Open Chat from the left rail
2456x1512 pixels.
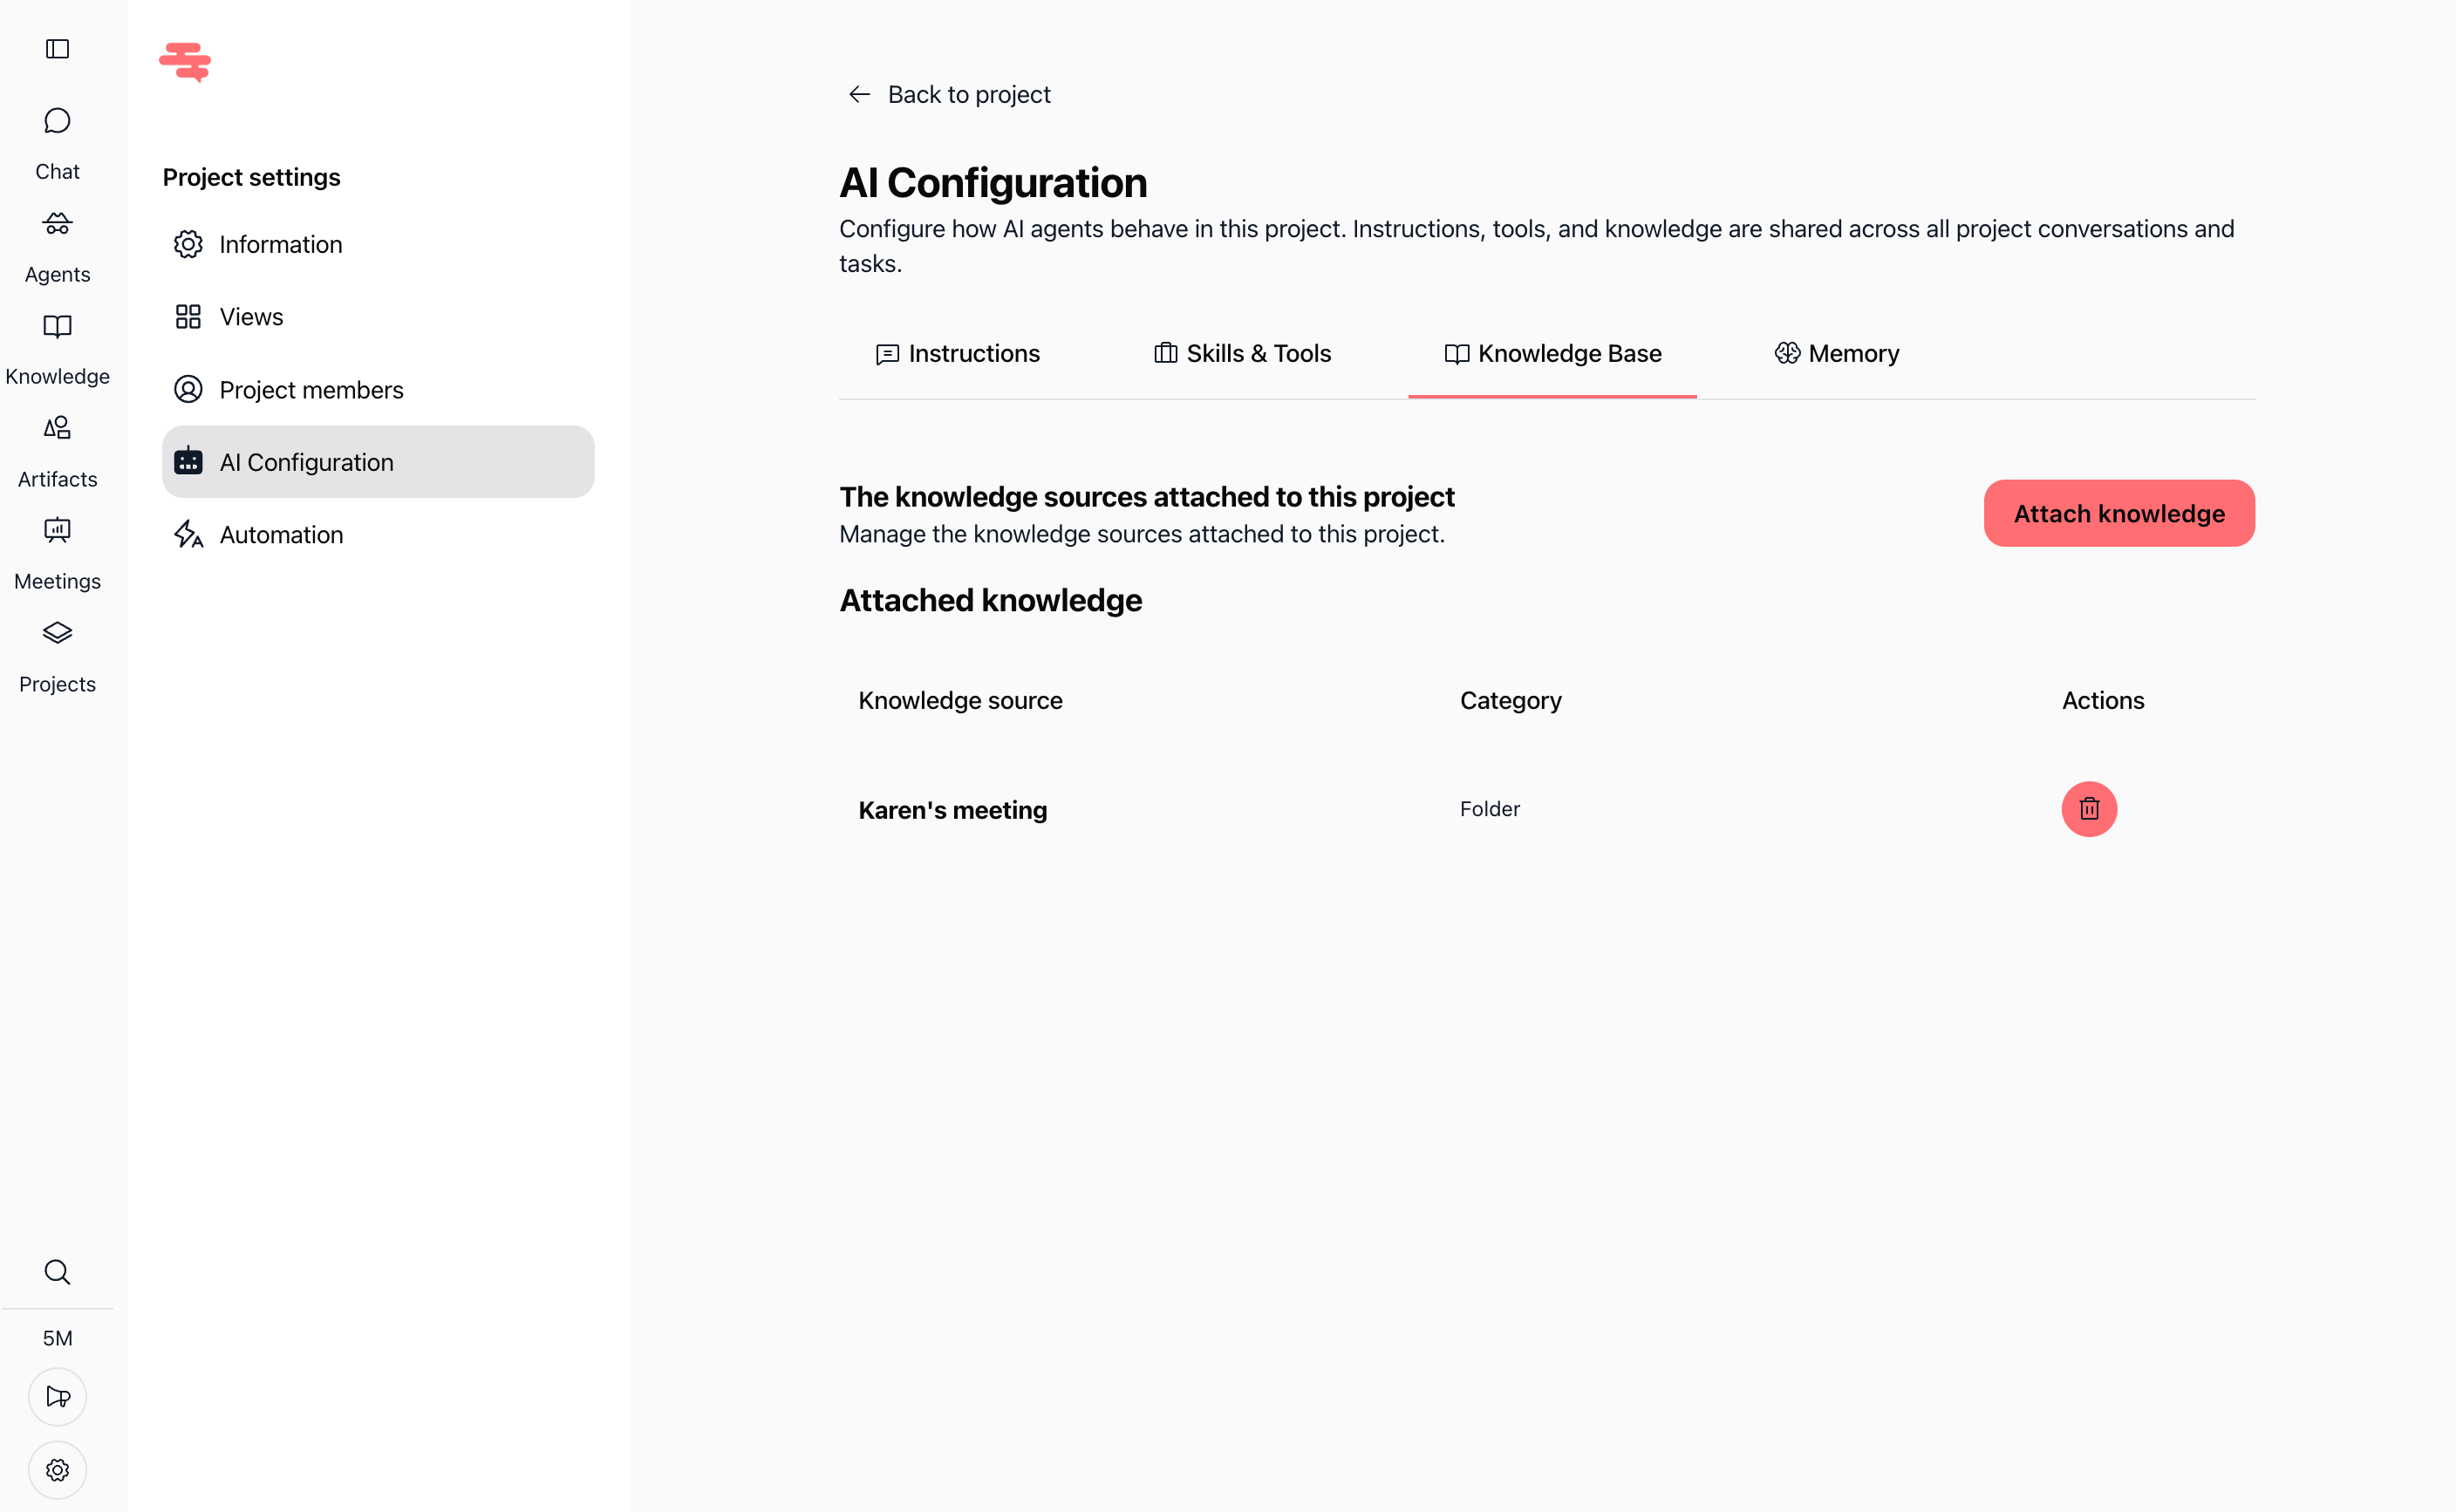click(x=57, y=144)
